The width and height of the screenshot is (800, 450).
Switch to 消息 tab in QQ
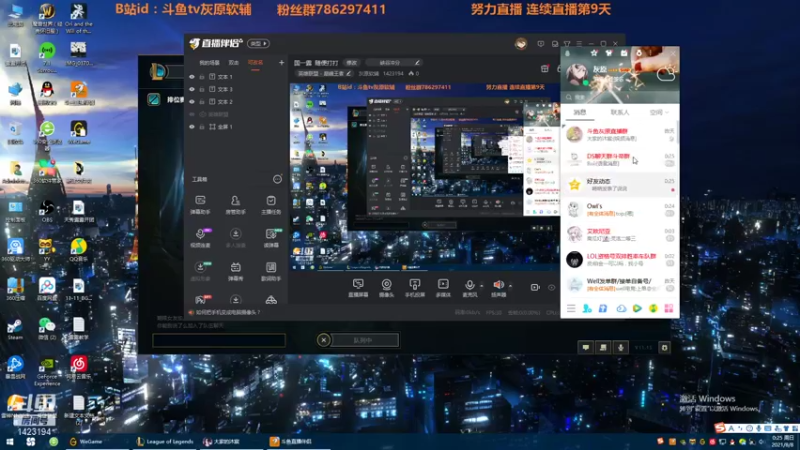point(580,112)
